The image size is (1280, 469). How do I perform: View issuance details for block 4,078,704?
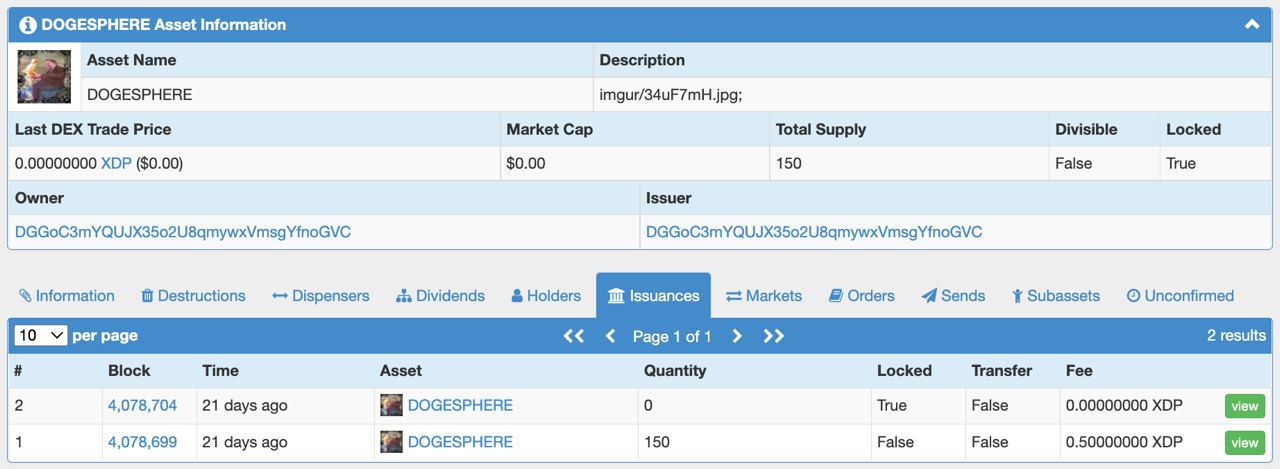coord(1245,406)
